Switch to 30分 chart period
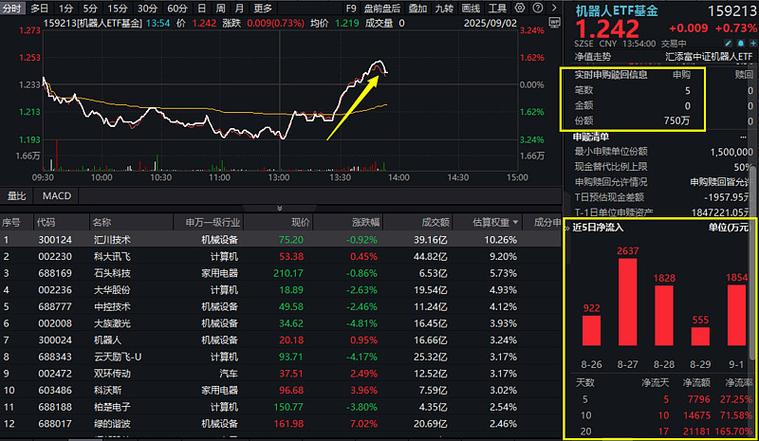Screen dimensions: 759x441 point(148,8)
